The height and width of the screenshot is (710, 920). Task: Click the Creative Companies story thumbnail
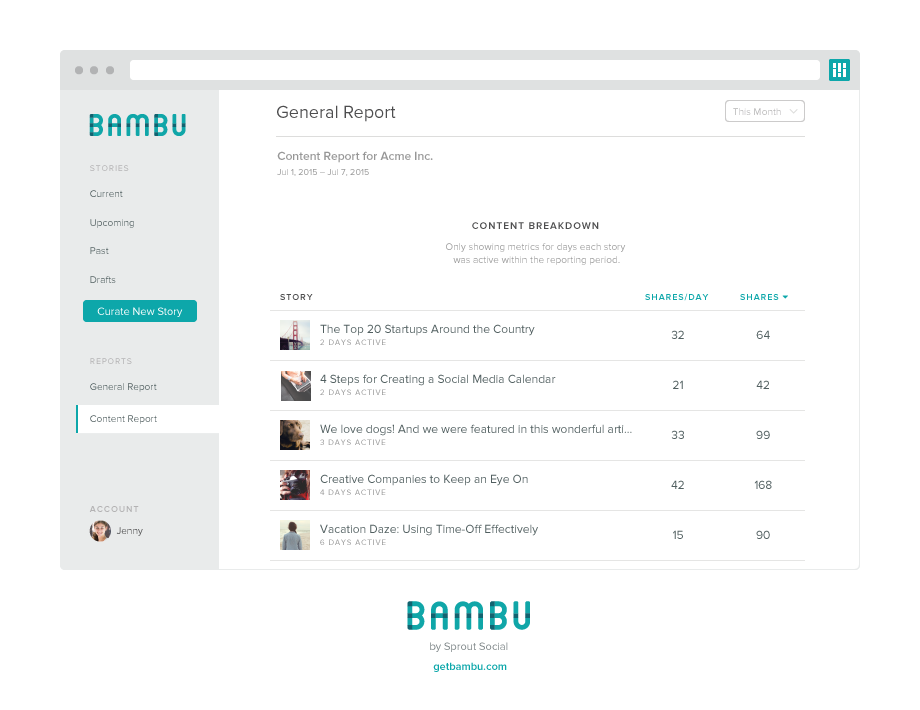pyautogui.click(x=295, y=484)
